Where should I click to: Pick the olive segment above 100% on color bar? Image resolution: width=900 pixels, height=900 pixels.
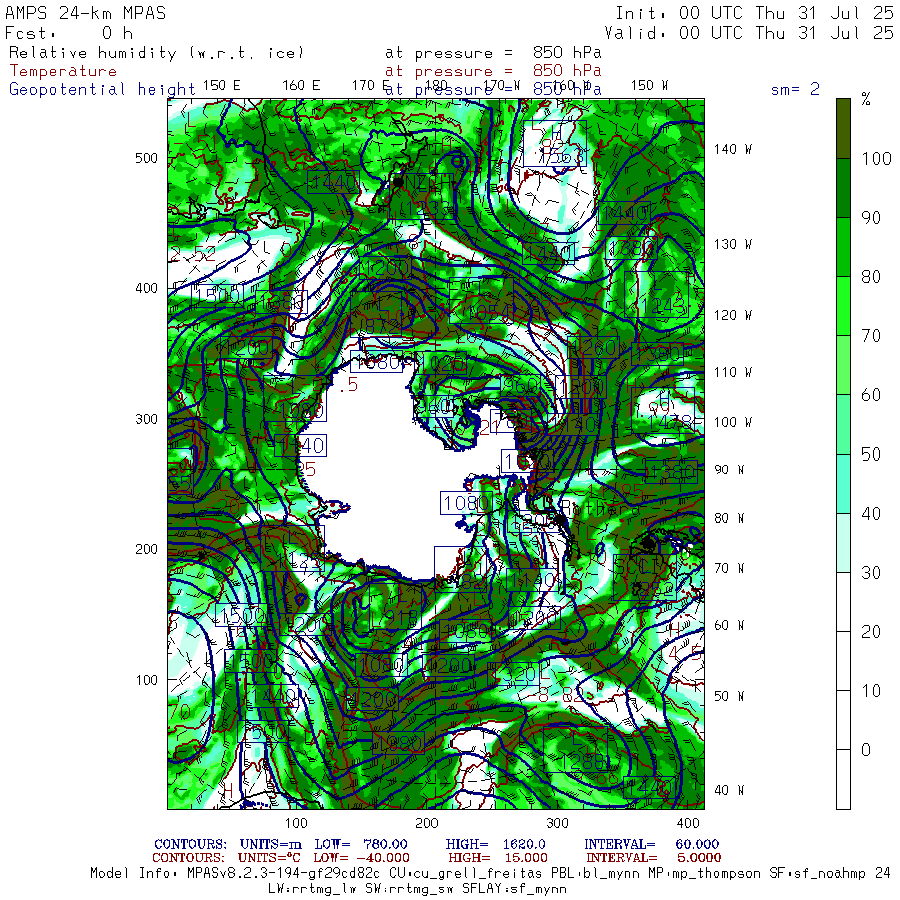click(843, 129)
